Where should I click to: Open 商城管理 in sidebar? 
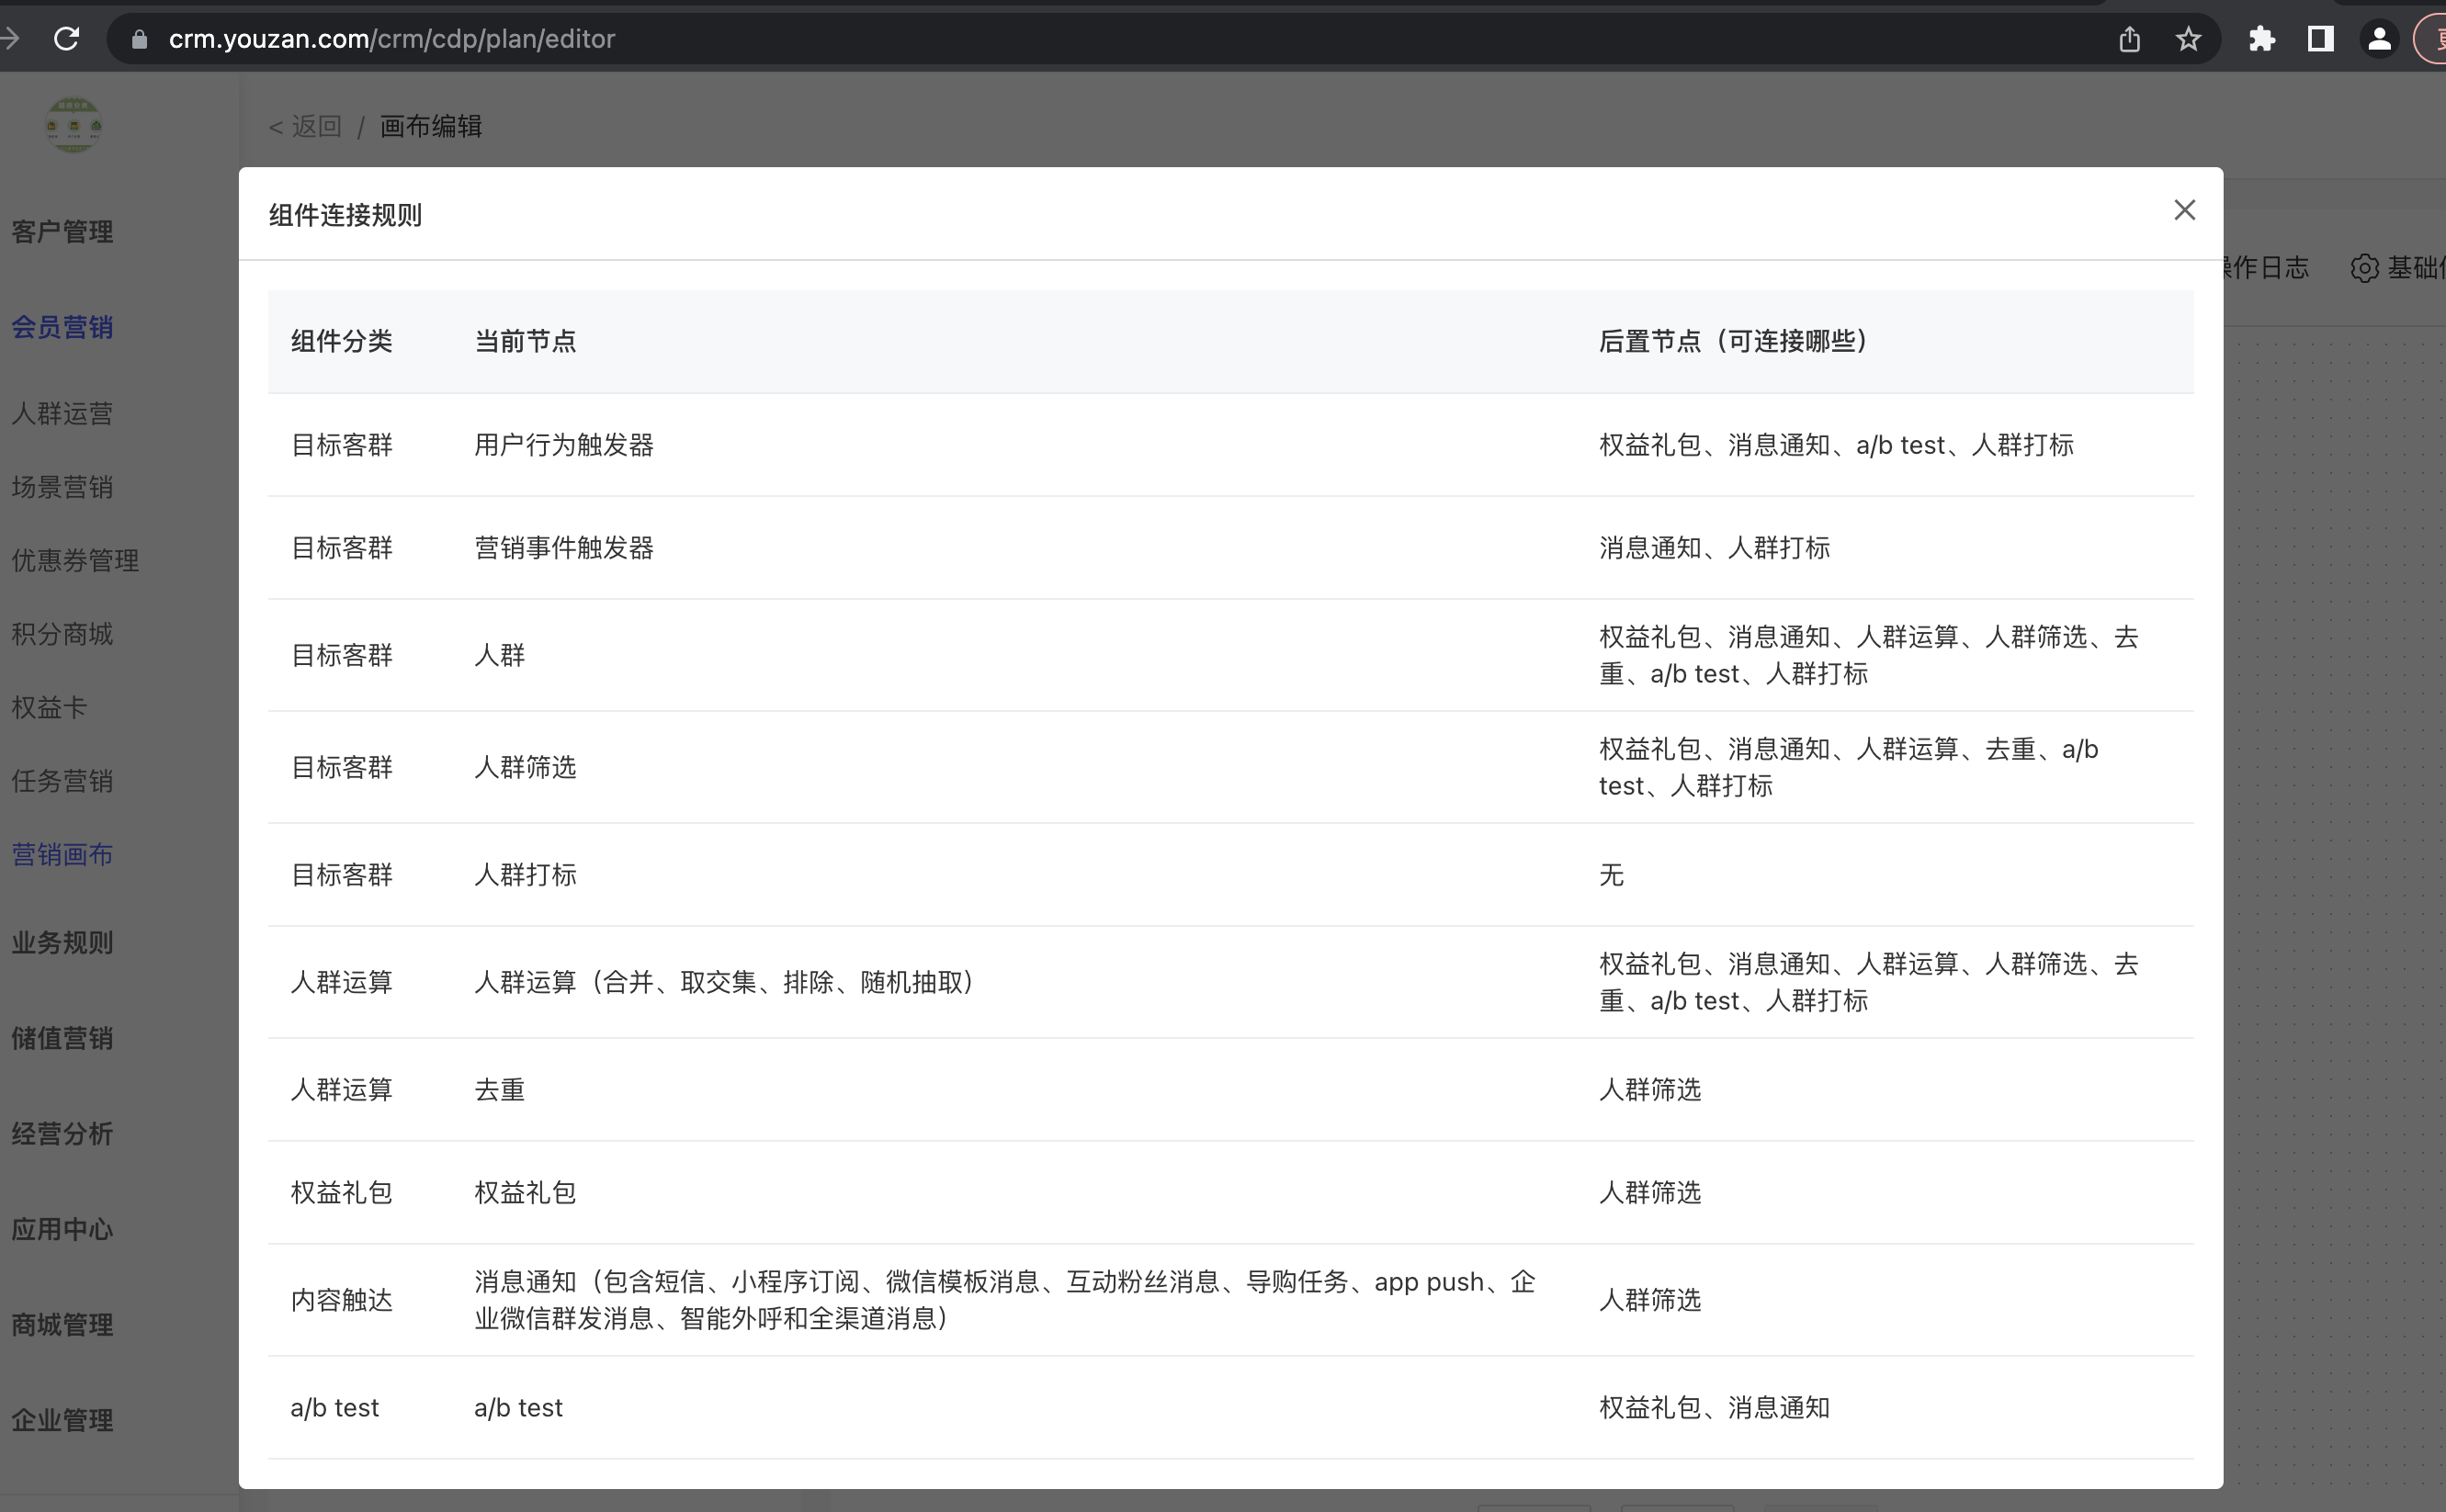coord(62,1325)
